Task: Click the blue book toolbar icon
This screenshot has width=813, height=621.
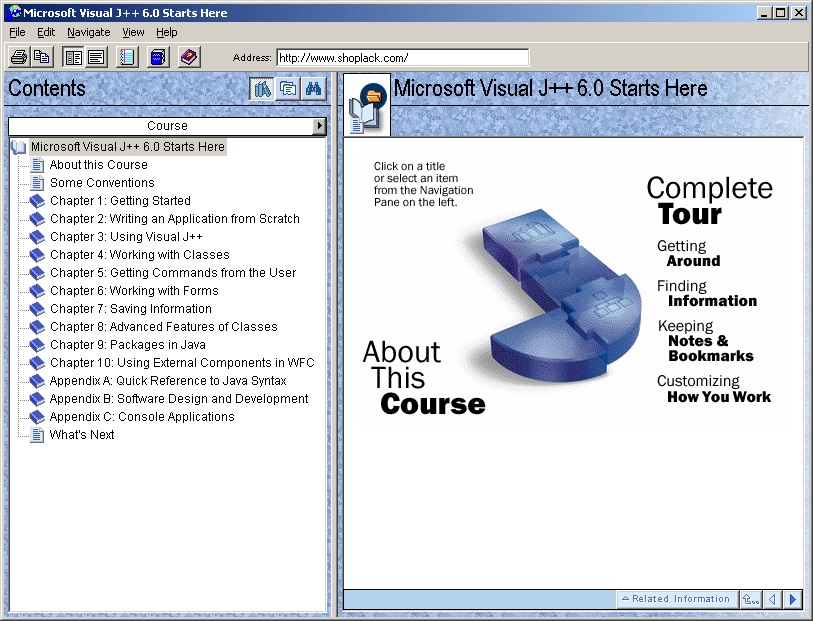Action: pyautogui.click(x=158, y=57)
